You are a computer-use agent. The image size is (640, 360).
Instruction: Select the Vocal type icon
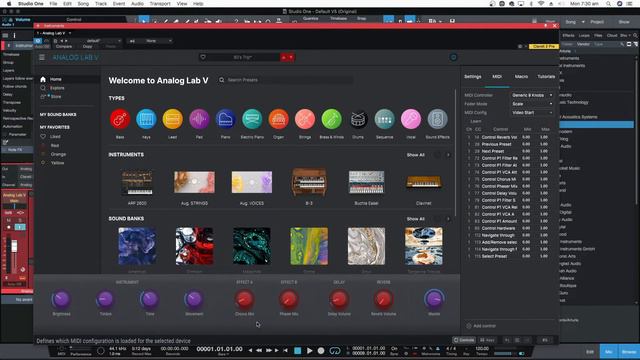click(411, 119)
